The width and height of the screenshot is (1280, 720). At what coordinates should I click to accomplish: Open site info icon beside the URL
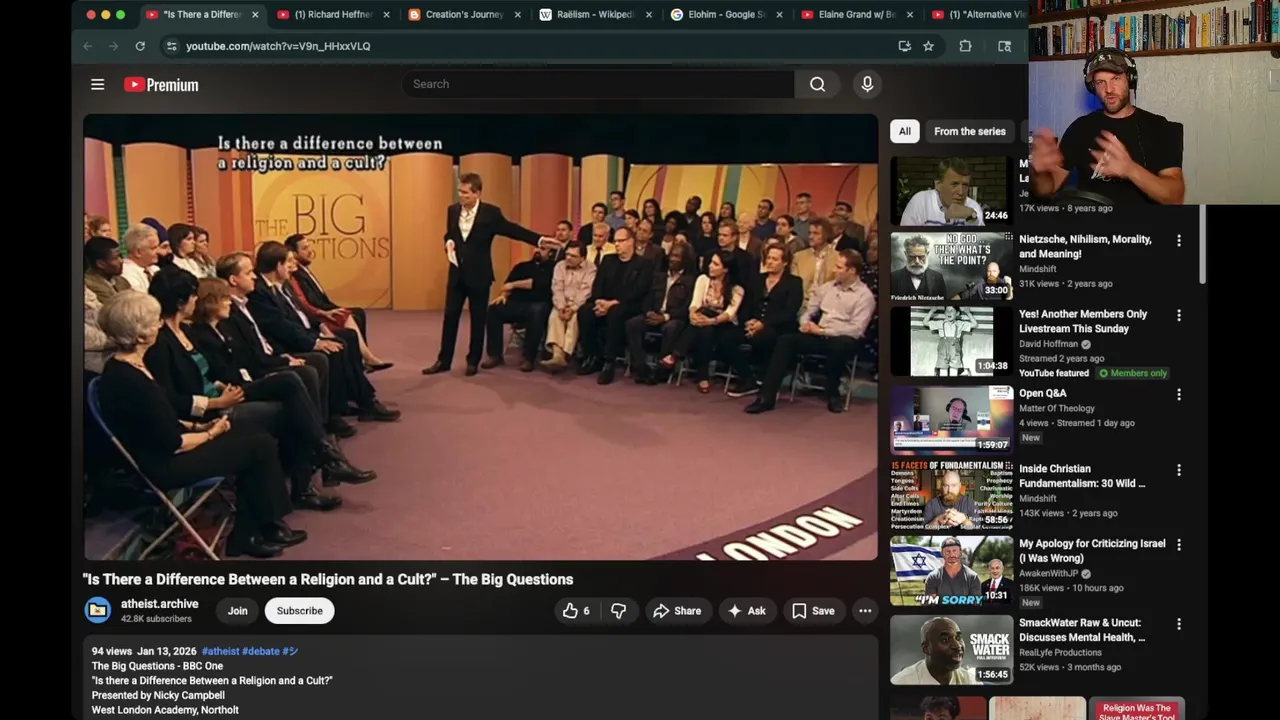[x=171, y=46]
